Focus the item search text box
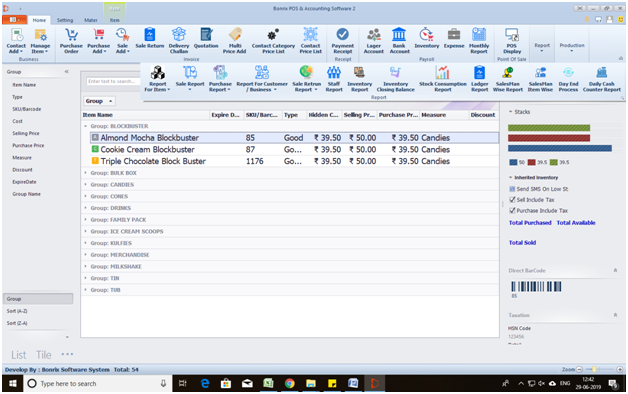This screenshot has height=394, width=628. pos(113,81)
